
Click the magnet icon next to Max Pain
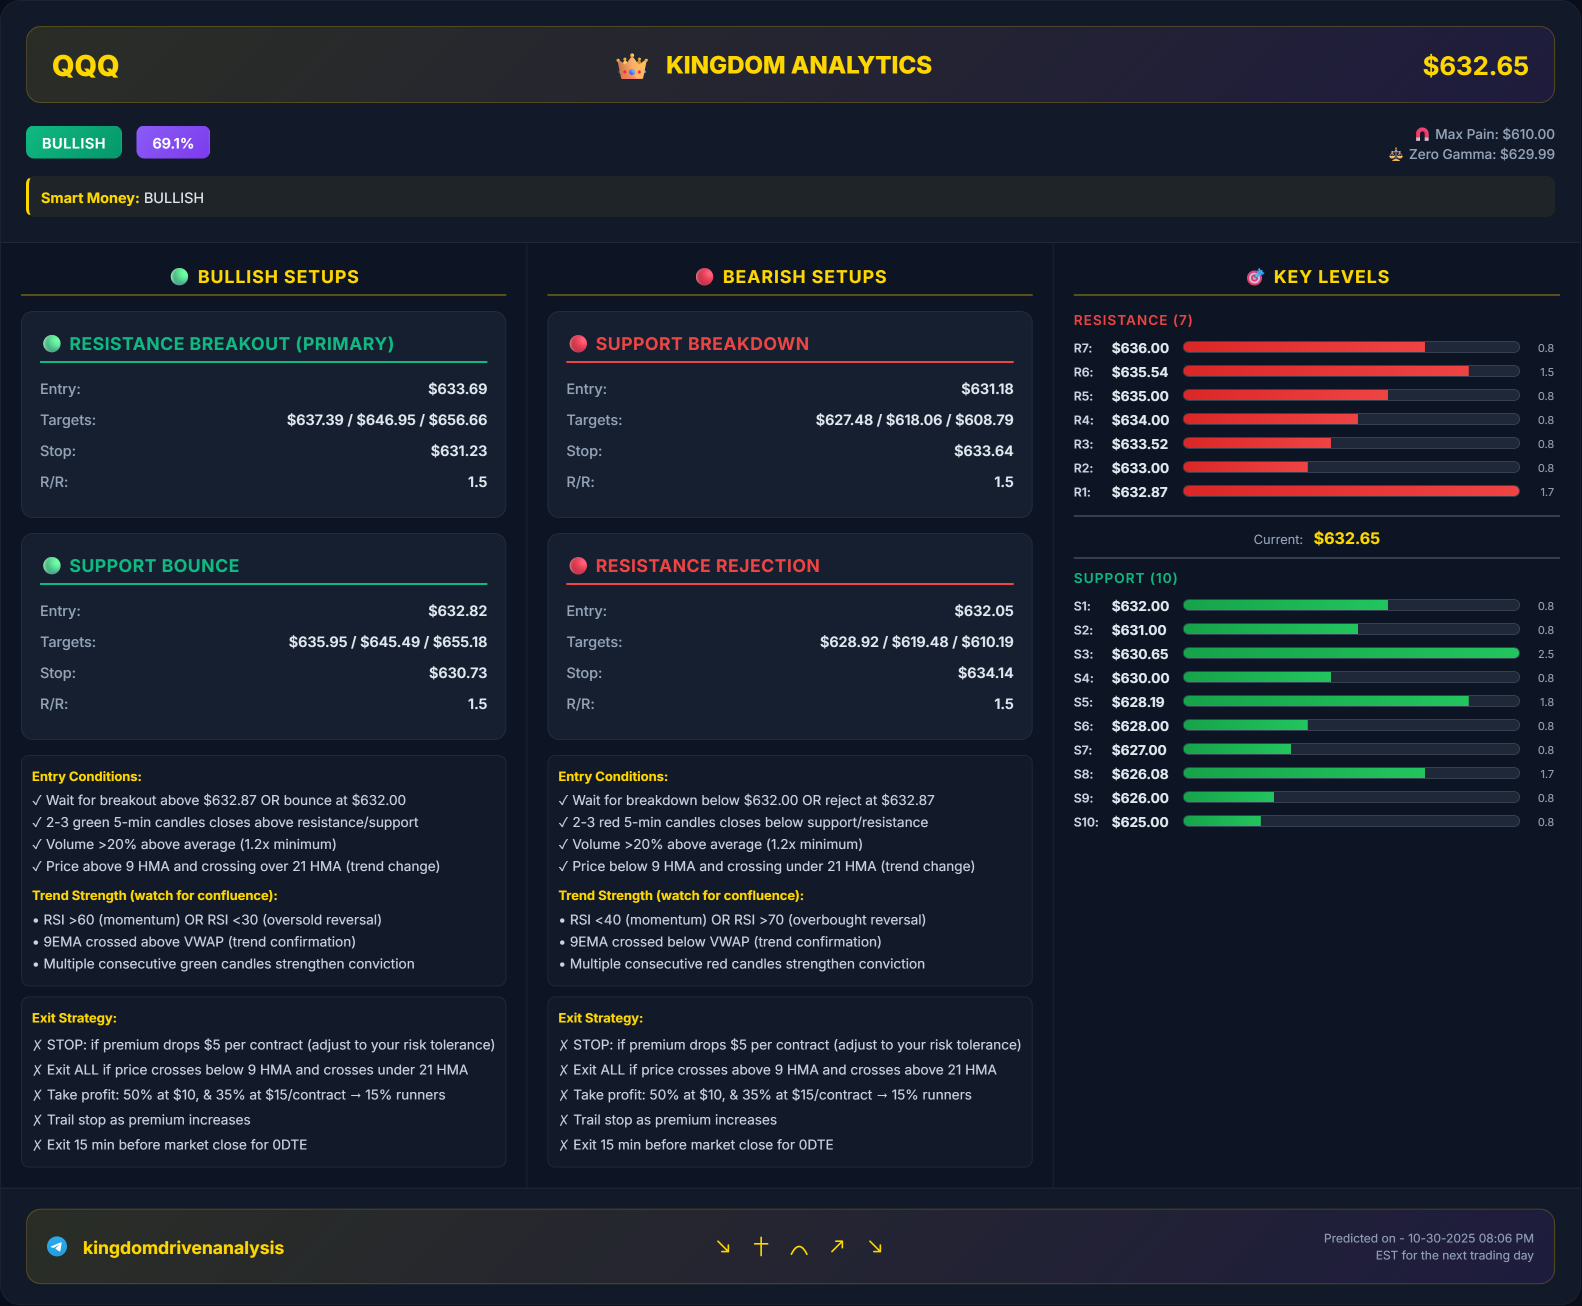point(1422,134)
